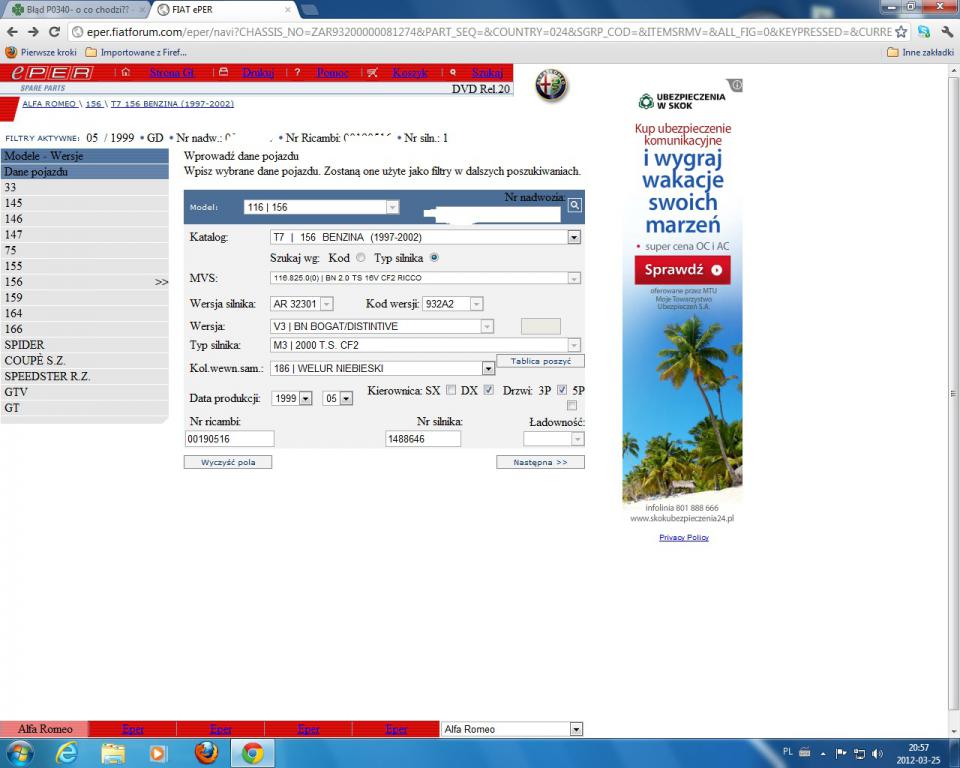Click into Nr ricambi input field

230,439
